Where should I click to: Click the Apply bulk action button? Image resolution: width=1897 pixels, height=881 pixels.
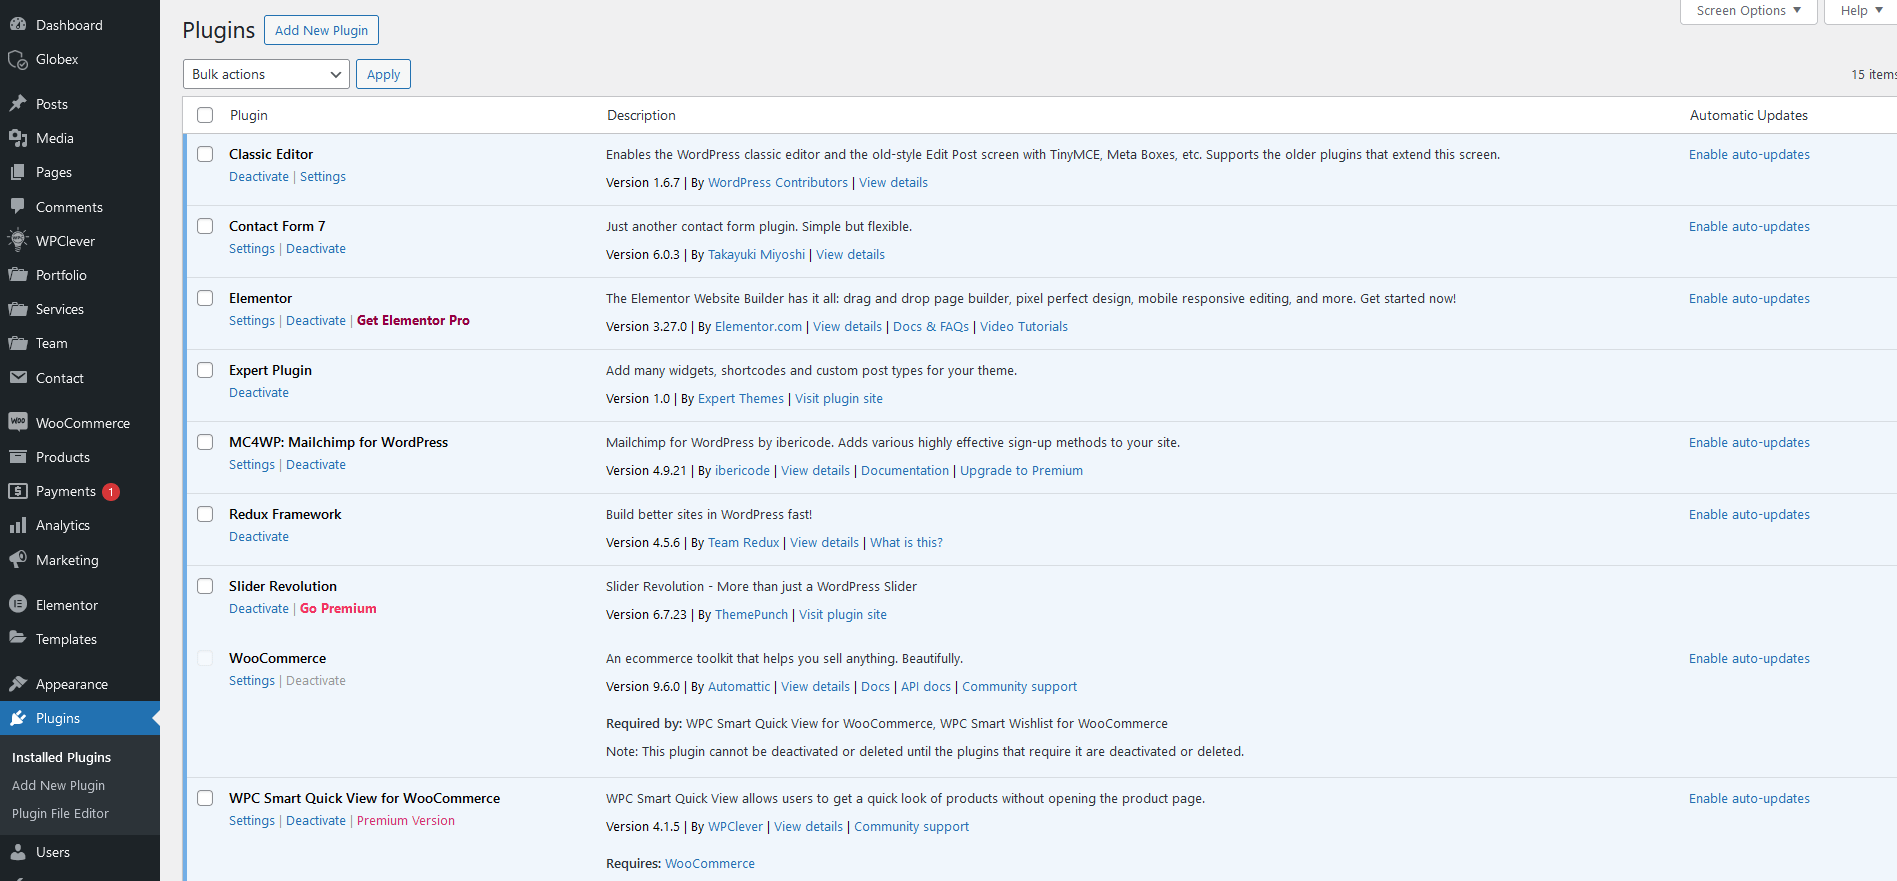[383, 74]
